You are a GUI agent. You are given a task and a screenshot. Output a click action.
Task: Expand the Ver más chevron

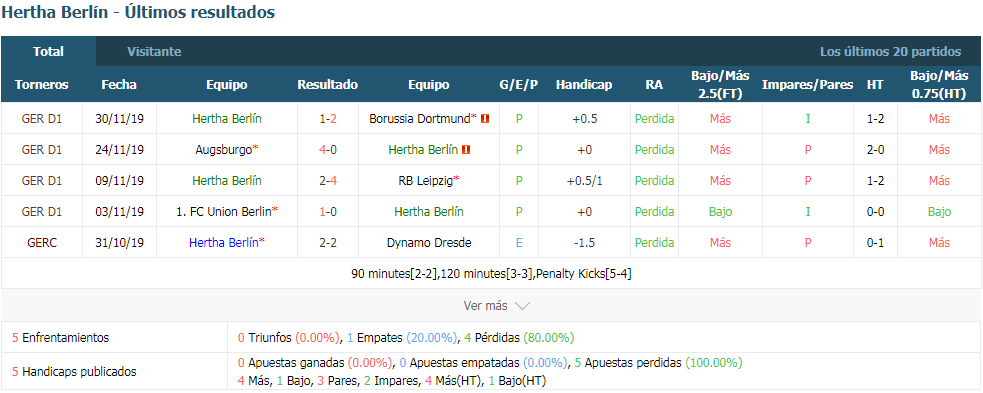522,306
